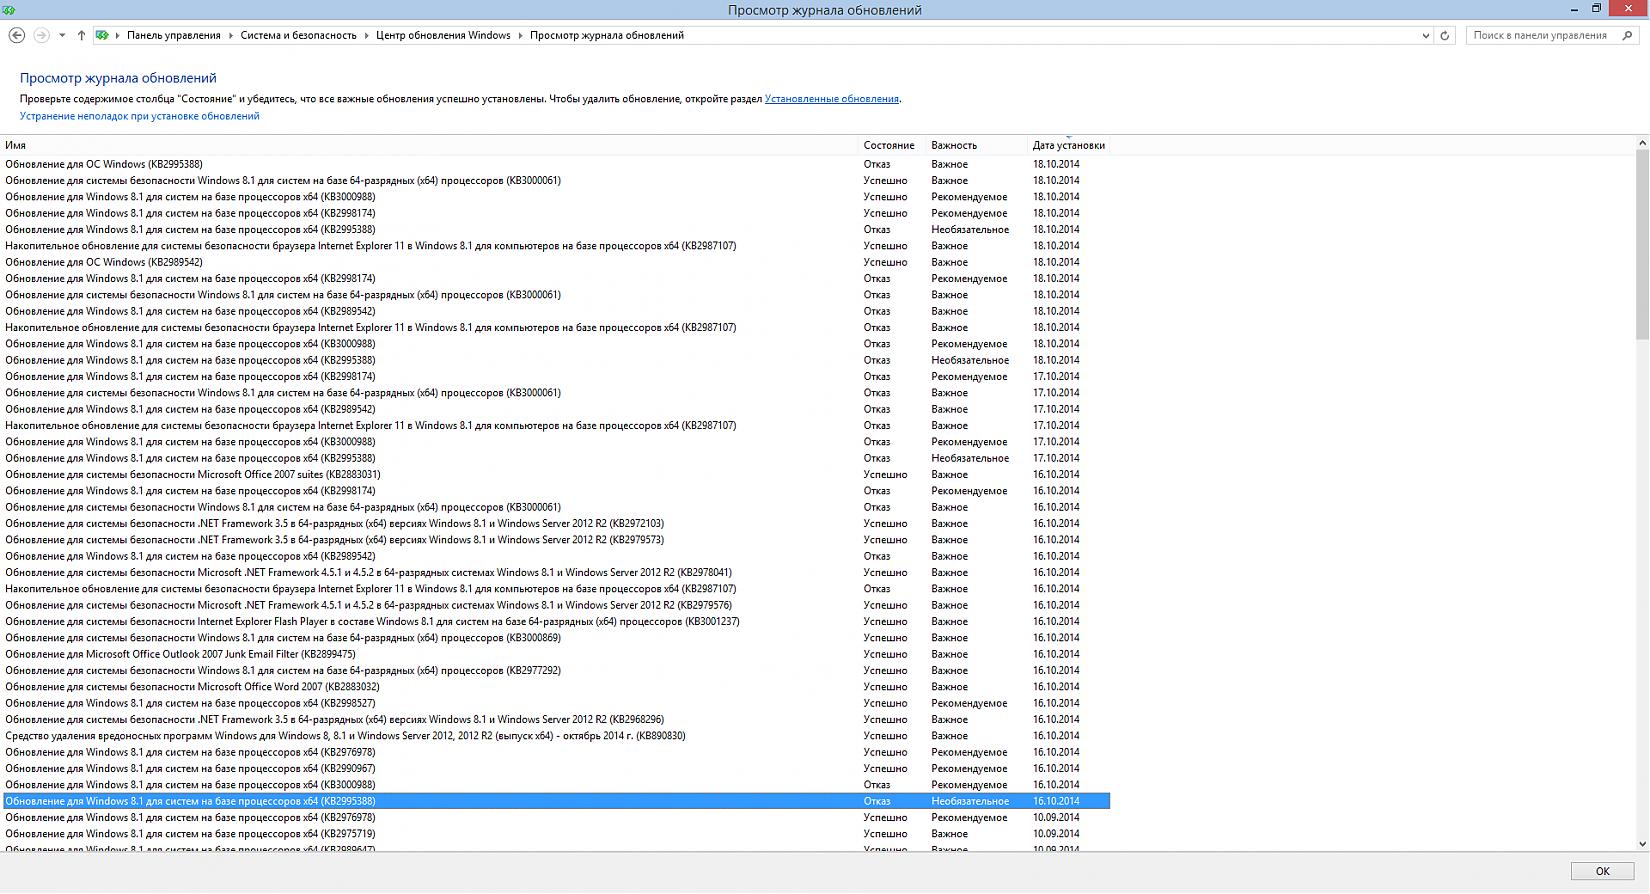Open 'Устранение неполадок при установке обновлений' link
Viewport: 1650px width, 894px height.
click(x=140, y=116)
